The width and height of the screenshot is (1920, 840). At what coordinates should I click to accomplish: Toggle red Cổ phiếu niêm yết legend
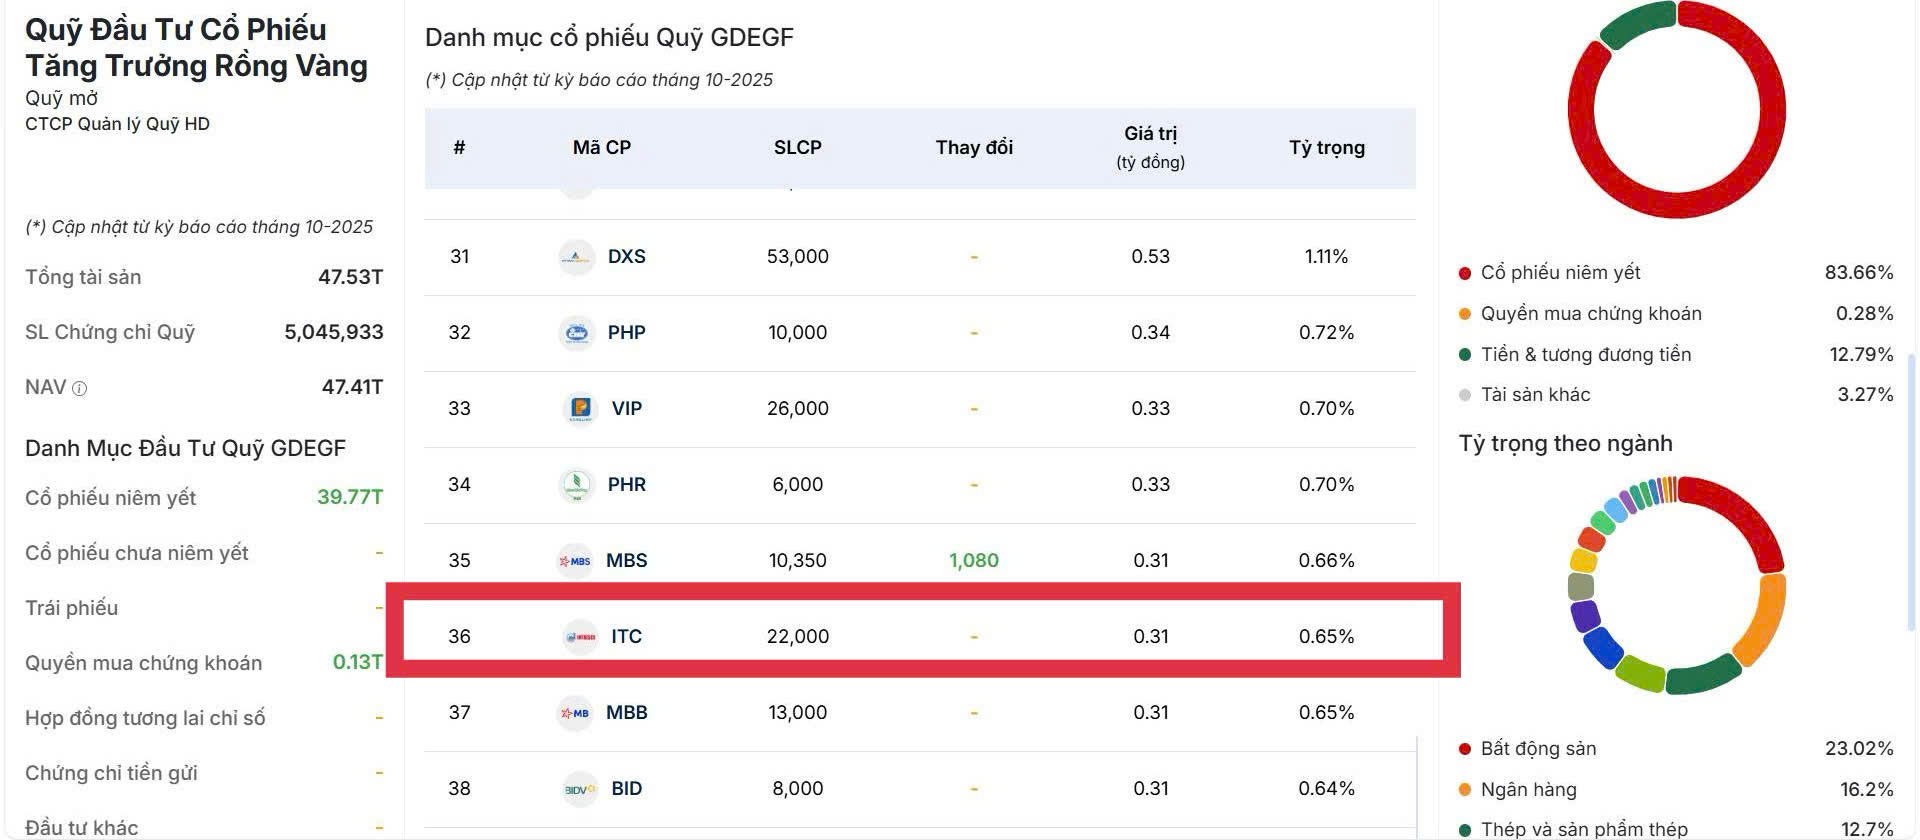click(x=1465, y=273)
